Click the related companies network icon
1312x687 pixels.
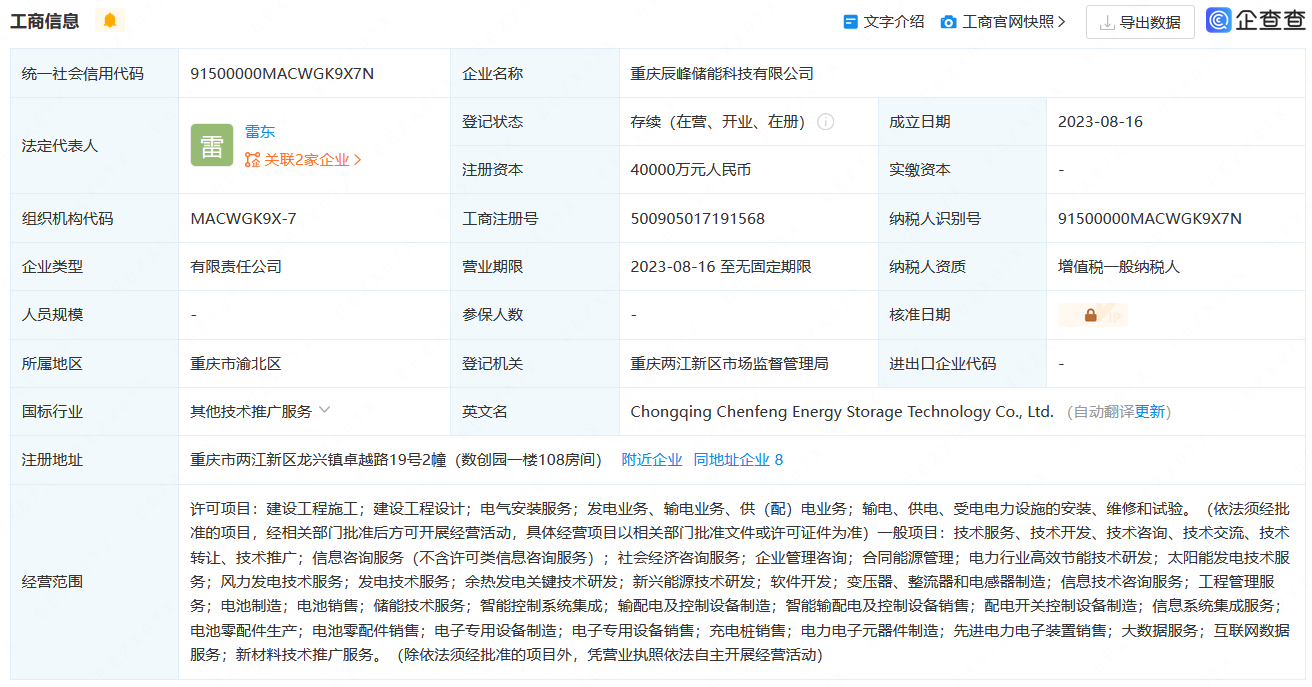point(252,160)
